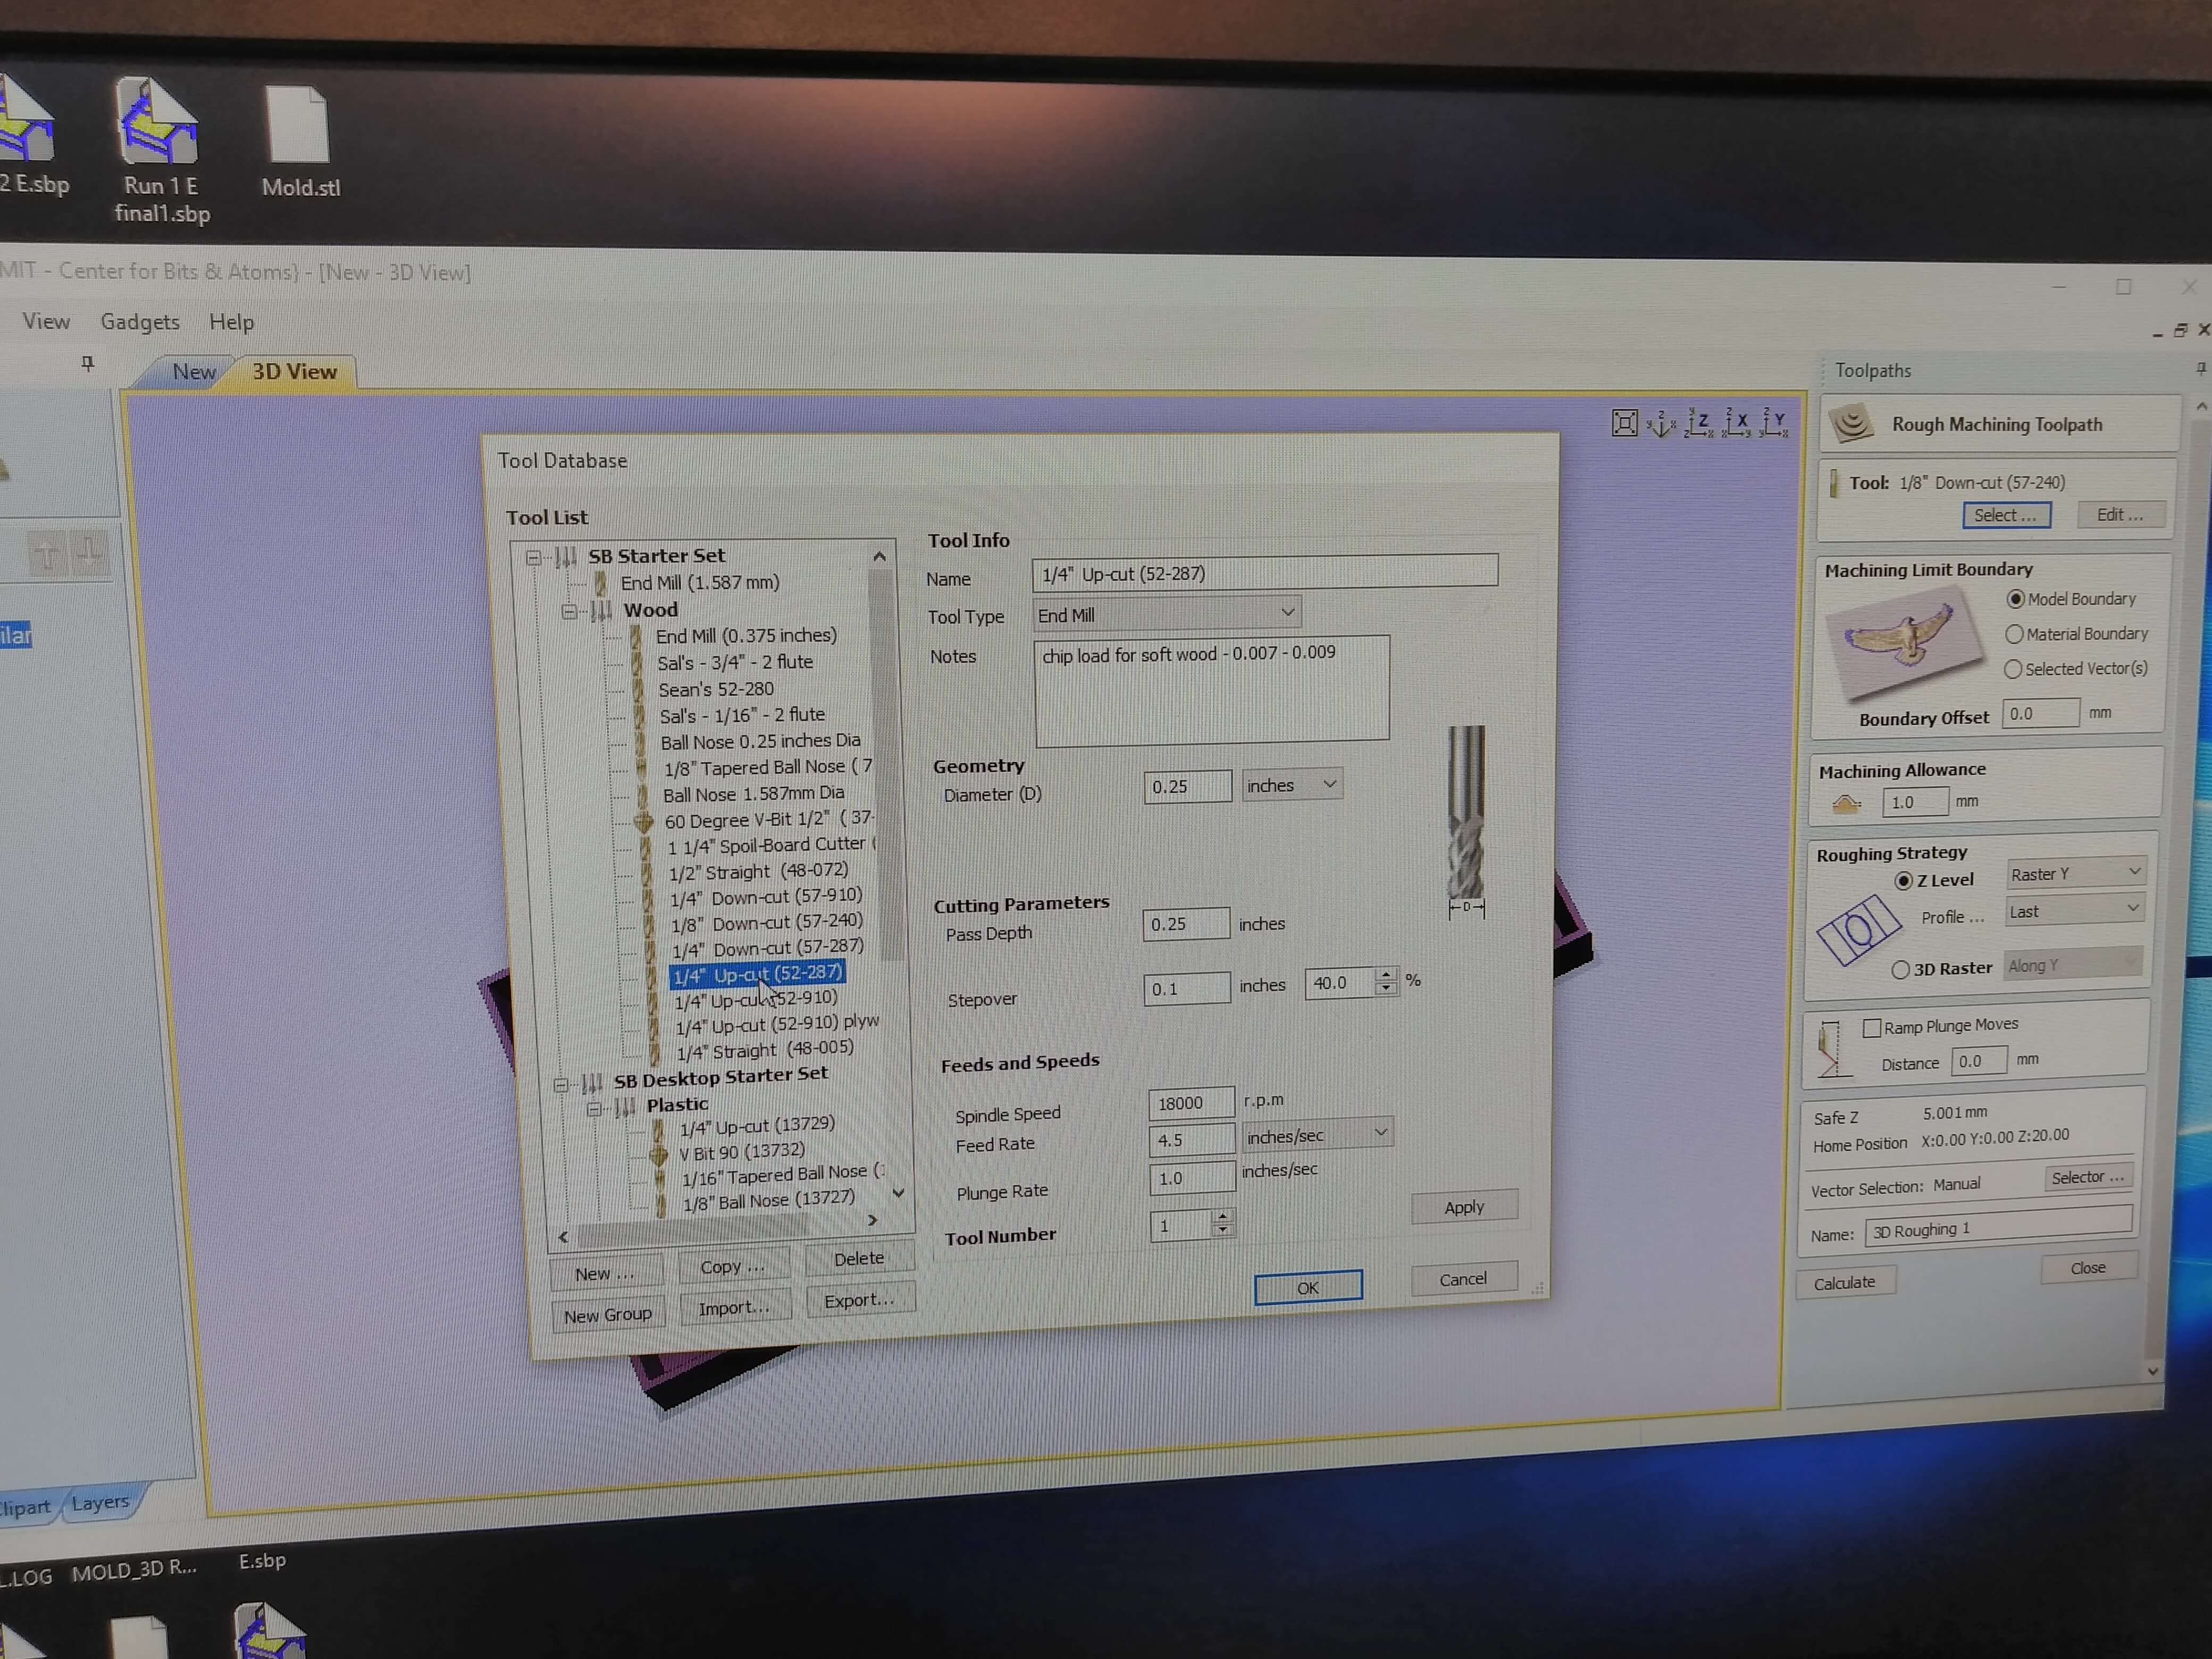Image resolution: width=2212 pixels, height=1659 pixels.
Task: Enable the Ramp Plunge Moves checkbox
Action: click(1871, 1027)
